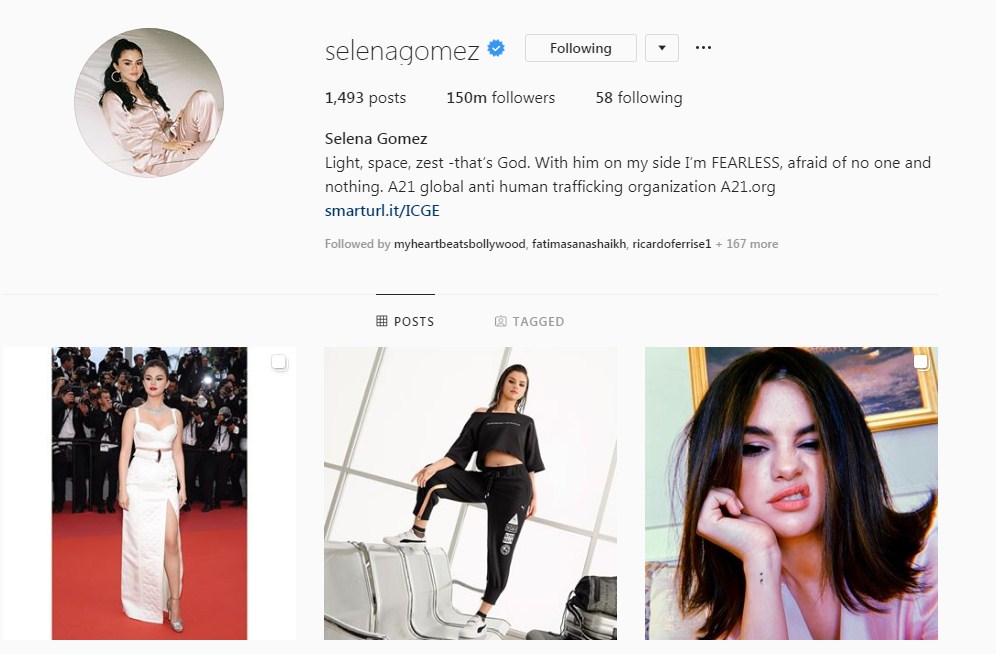Click the grid icon beside POSTS
The width and height of the screenshot is (996, 654).
382,321
